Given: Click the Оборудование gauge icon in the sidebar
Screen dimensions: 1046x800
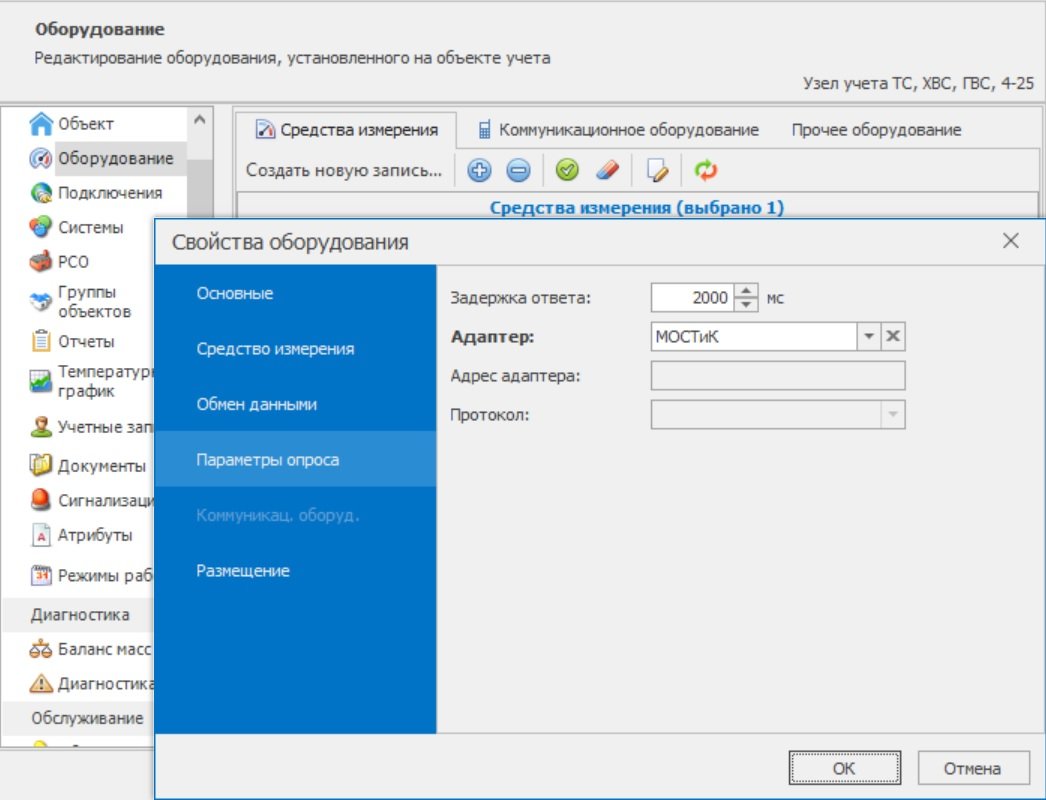Looking at the screenshot, I should (41, 158).
